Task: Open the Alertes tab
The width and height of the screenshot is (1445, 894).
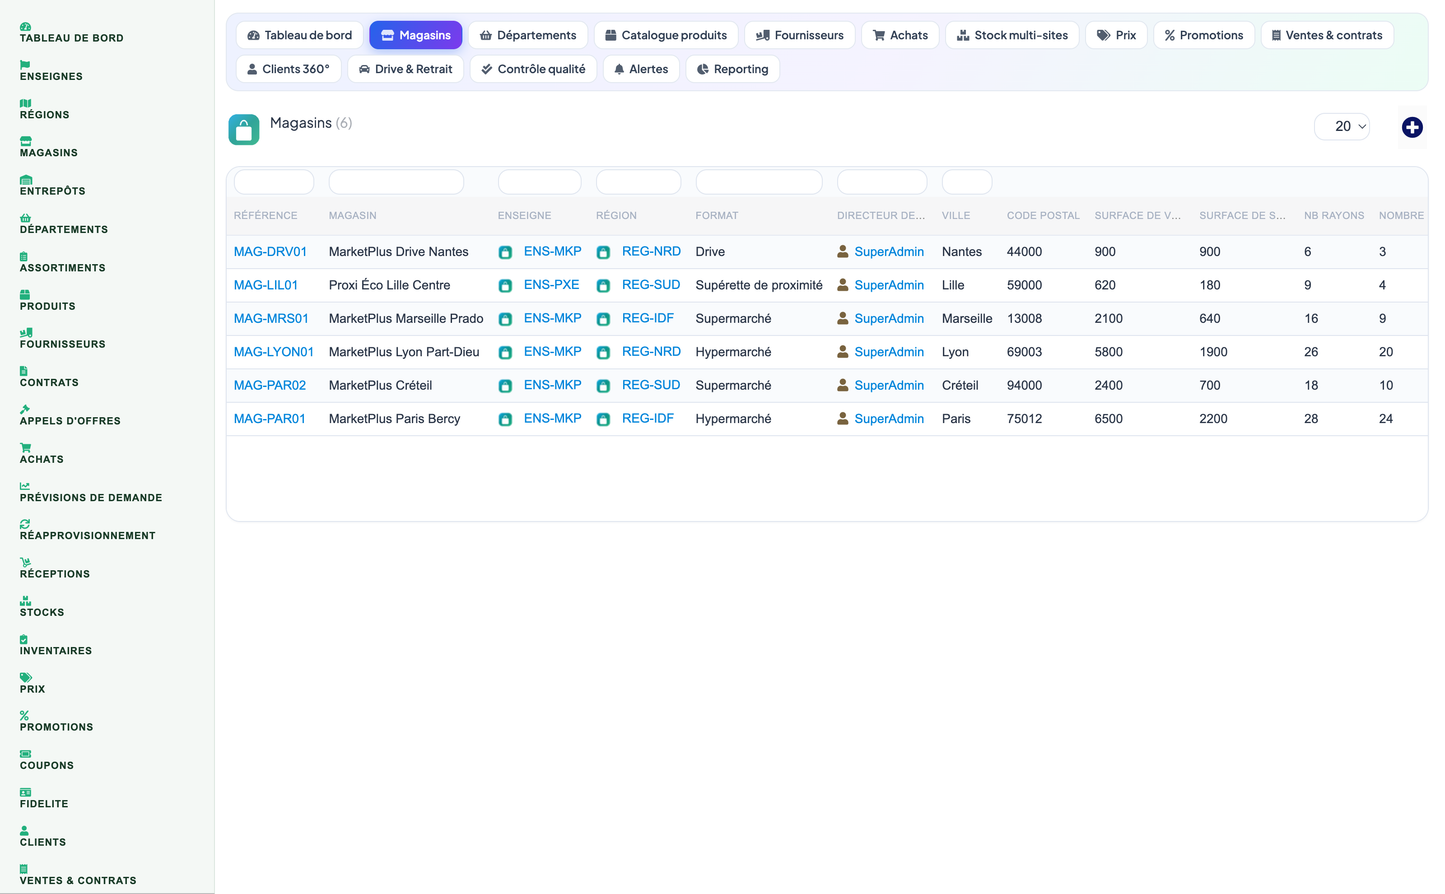Action: point(641,69)
